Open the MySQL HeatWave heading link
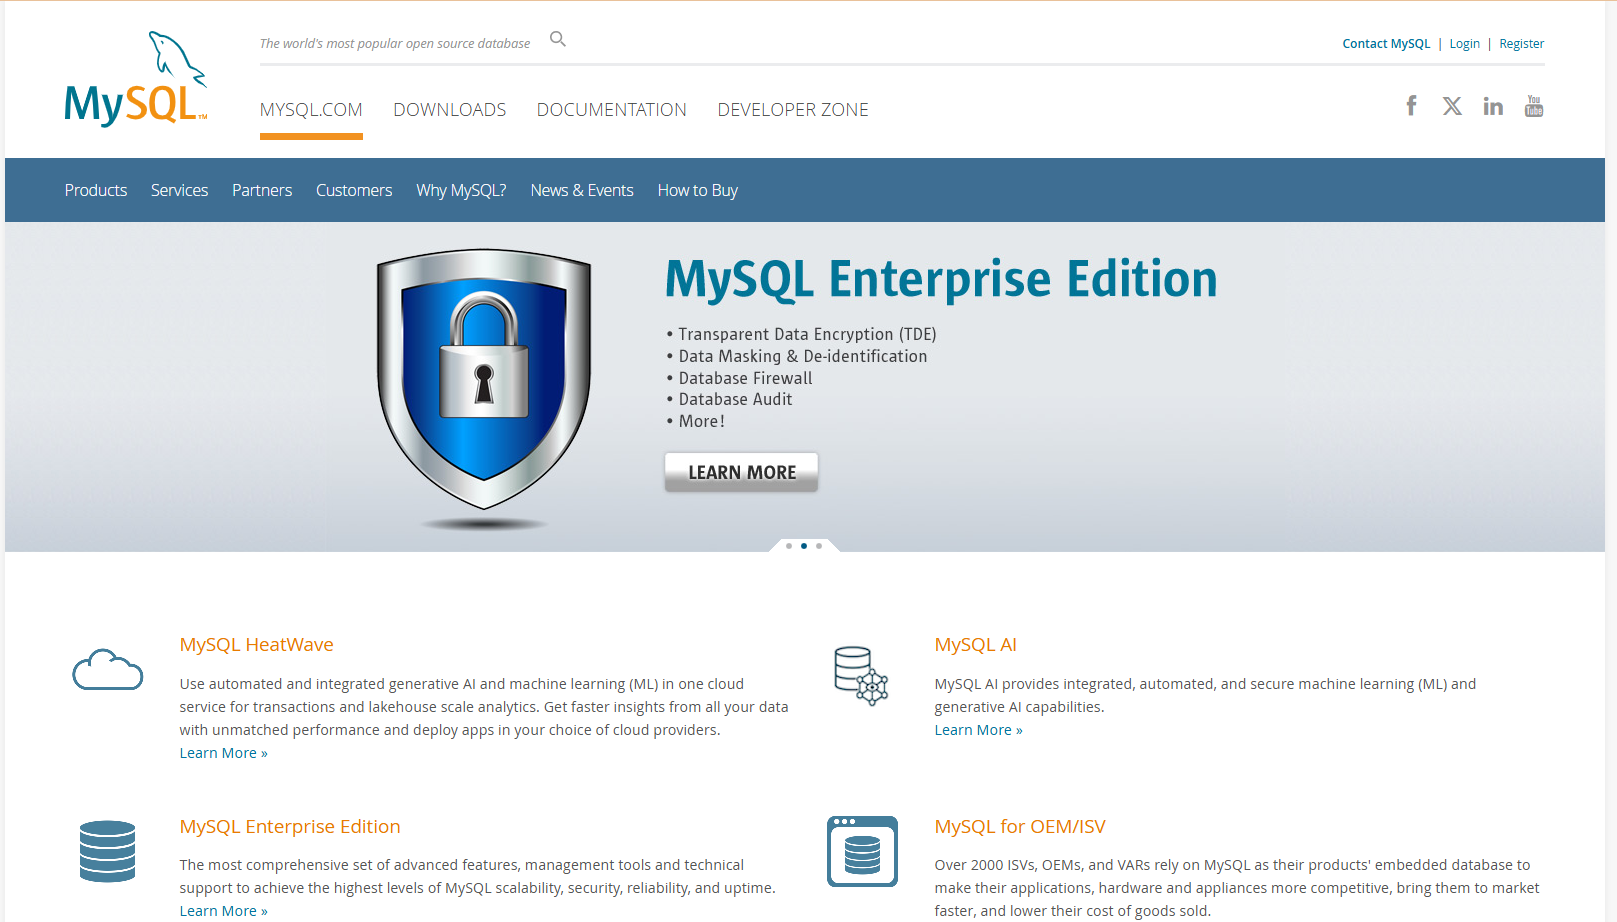1617x922 pixels. 257,645
